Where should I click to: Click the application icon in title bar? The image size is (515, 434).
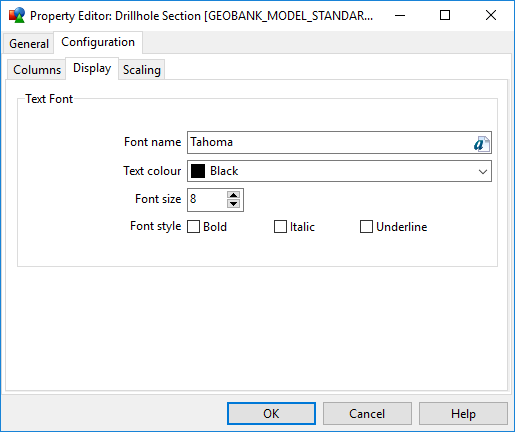click(17, 15)
